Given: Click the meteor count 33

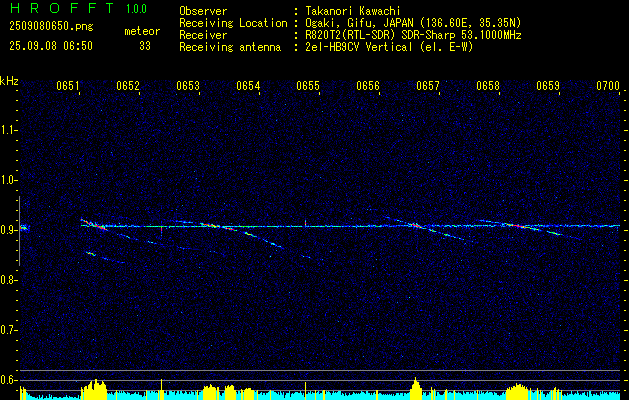Looking at the screenshot, I should (145, 46).
